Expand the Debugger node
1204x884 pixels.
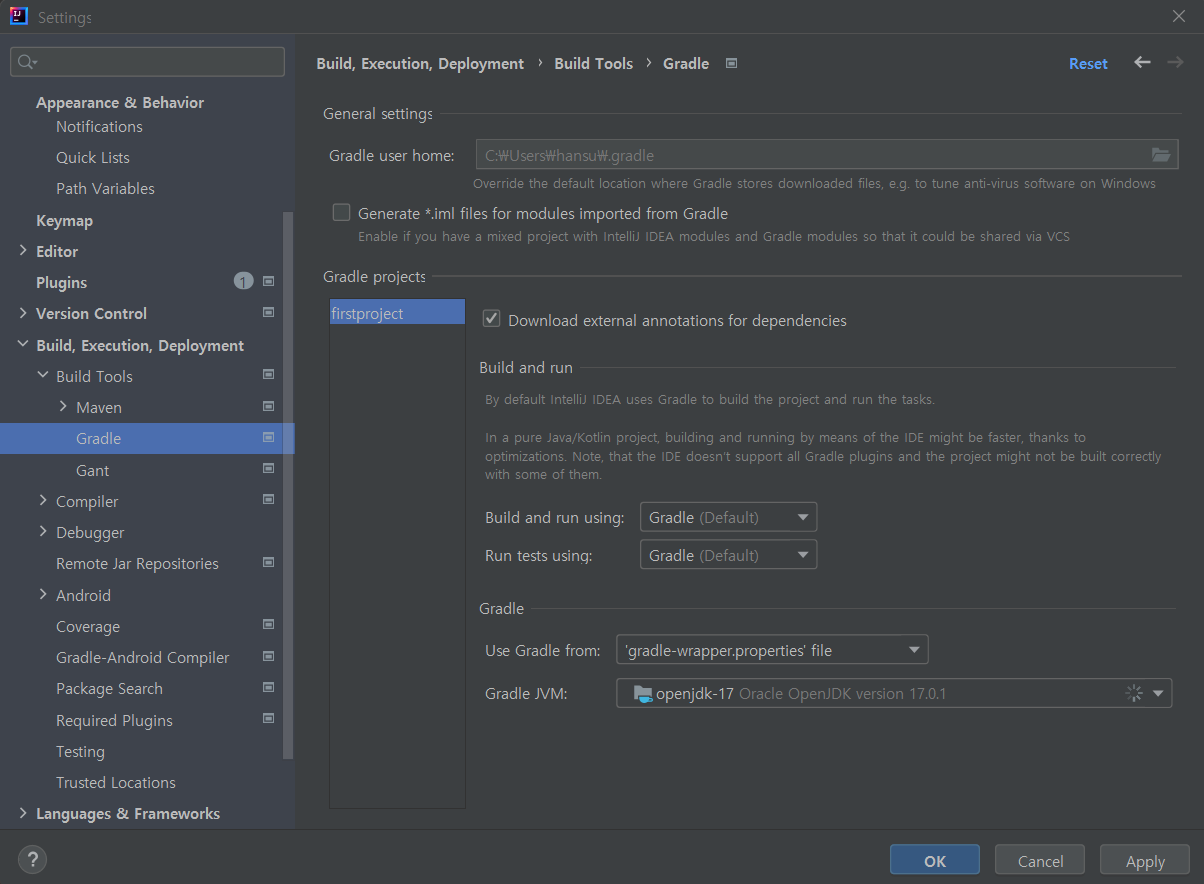click(43, 532)
